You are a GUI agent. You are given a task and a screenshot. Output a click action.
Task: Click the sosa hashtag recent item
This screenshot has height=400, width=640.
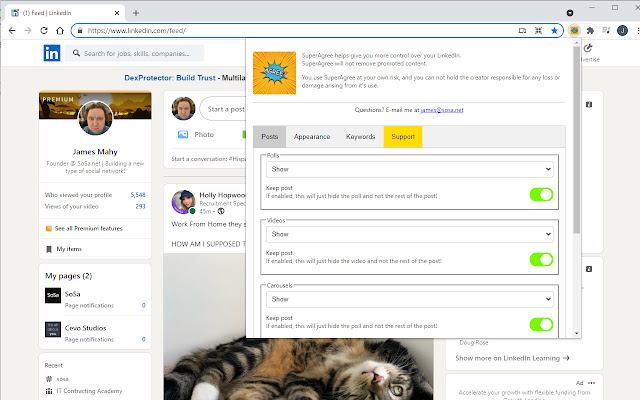click(x=62, y=379)
